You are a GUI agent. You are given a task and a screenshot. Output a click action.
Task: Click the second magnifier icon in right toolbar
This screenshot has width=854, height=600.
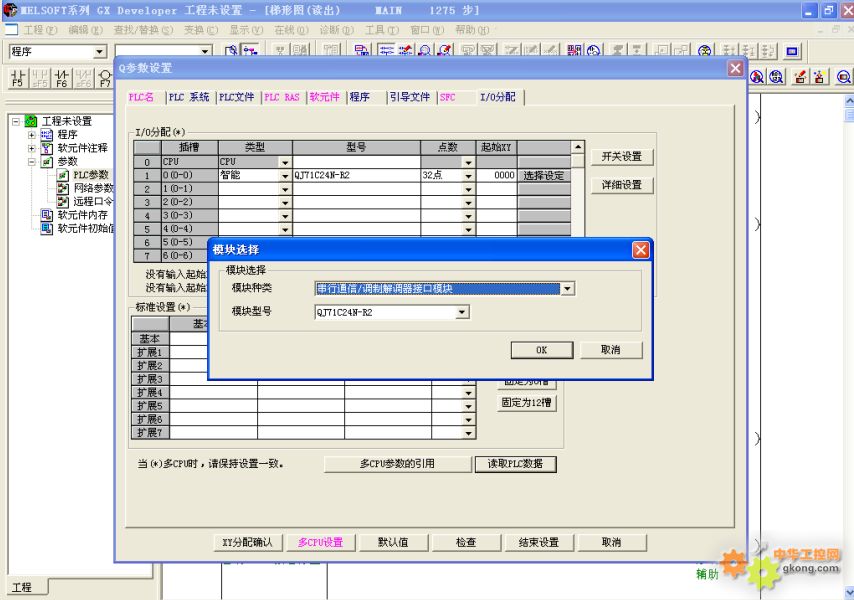777,77
